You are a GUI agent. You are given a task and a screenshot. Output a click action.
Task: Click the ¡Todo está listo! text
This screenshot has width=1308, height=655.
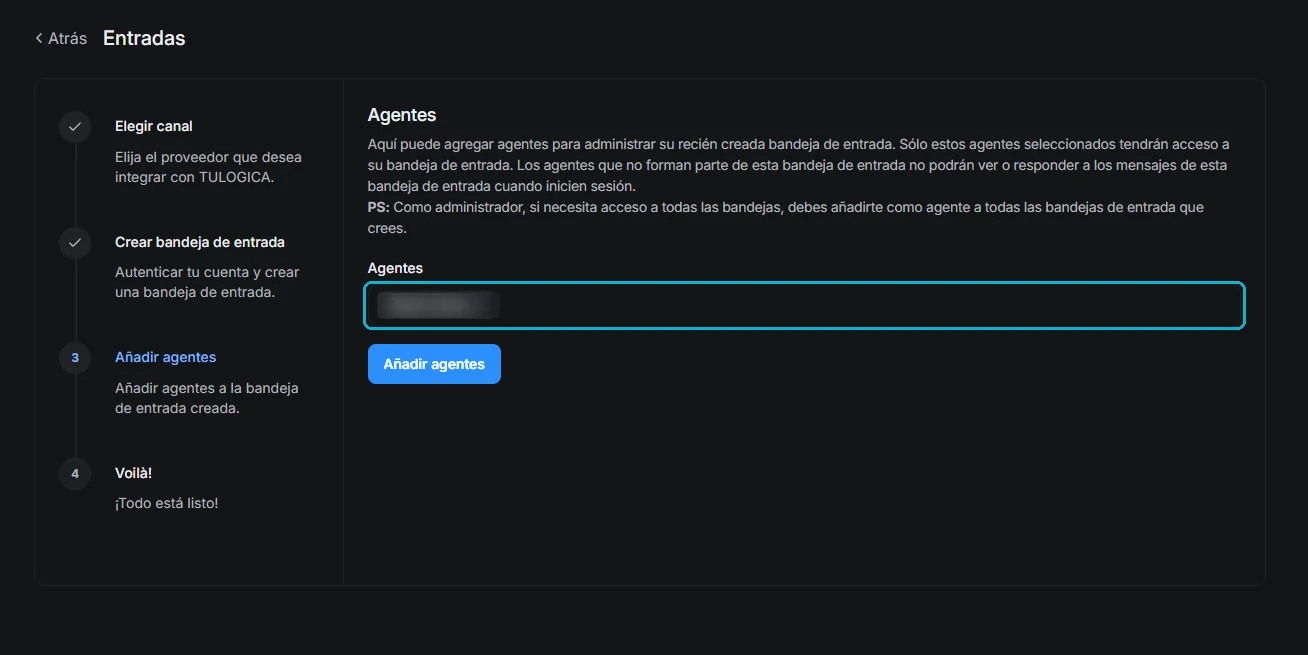tap(167, 503)
